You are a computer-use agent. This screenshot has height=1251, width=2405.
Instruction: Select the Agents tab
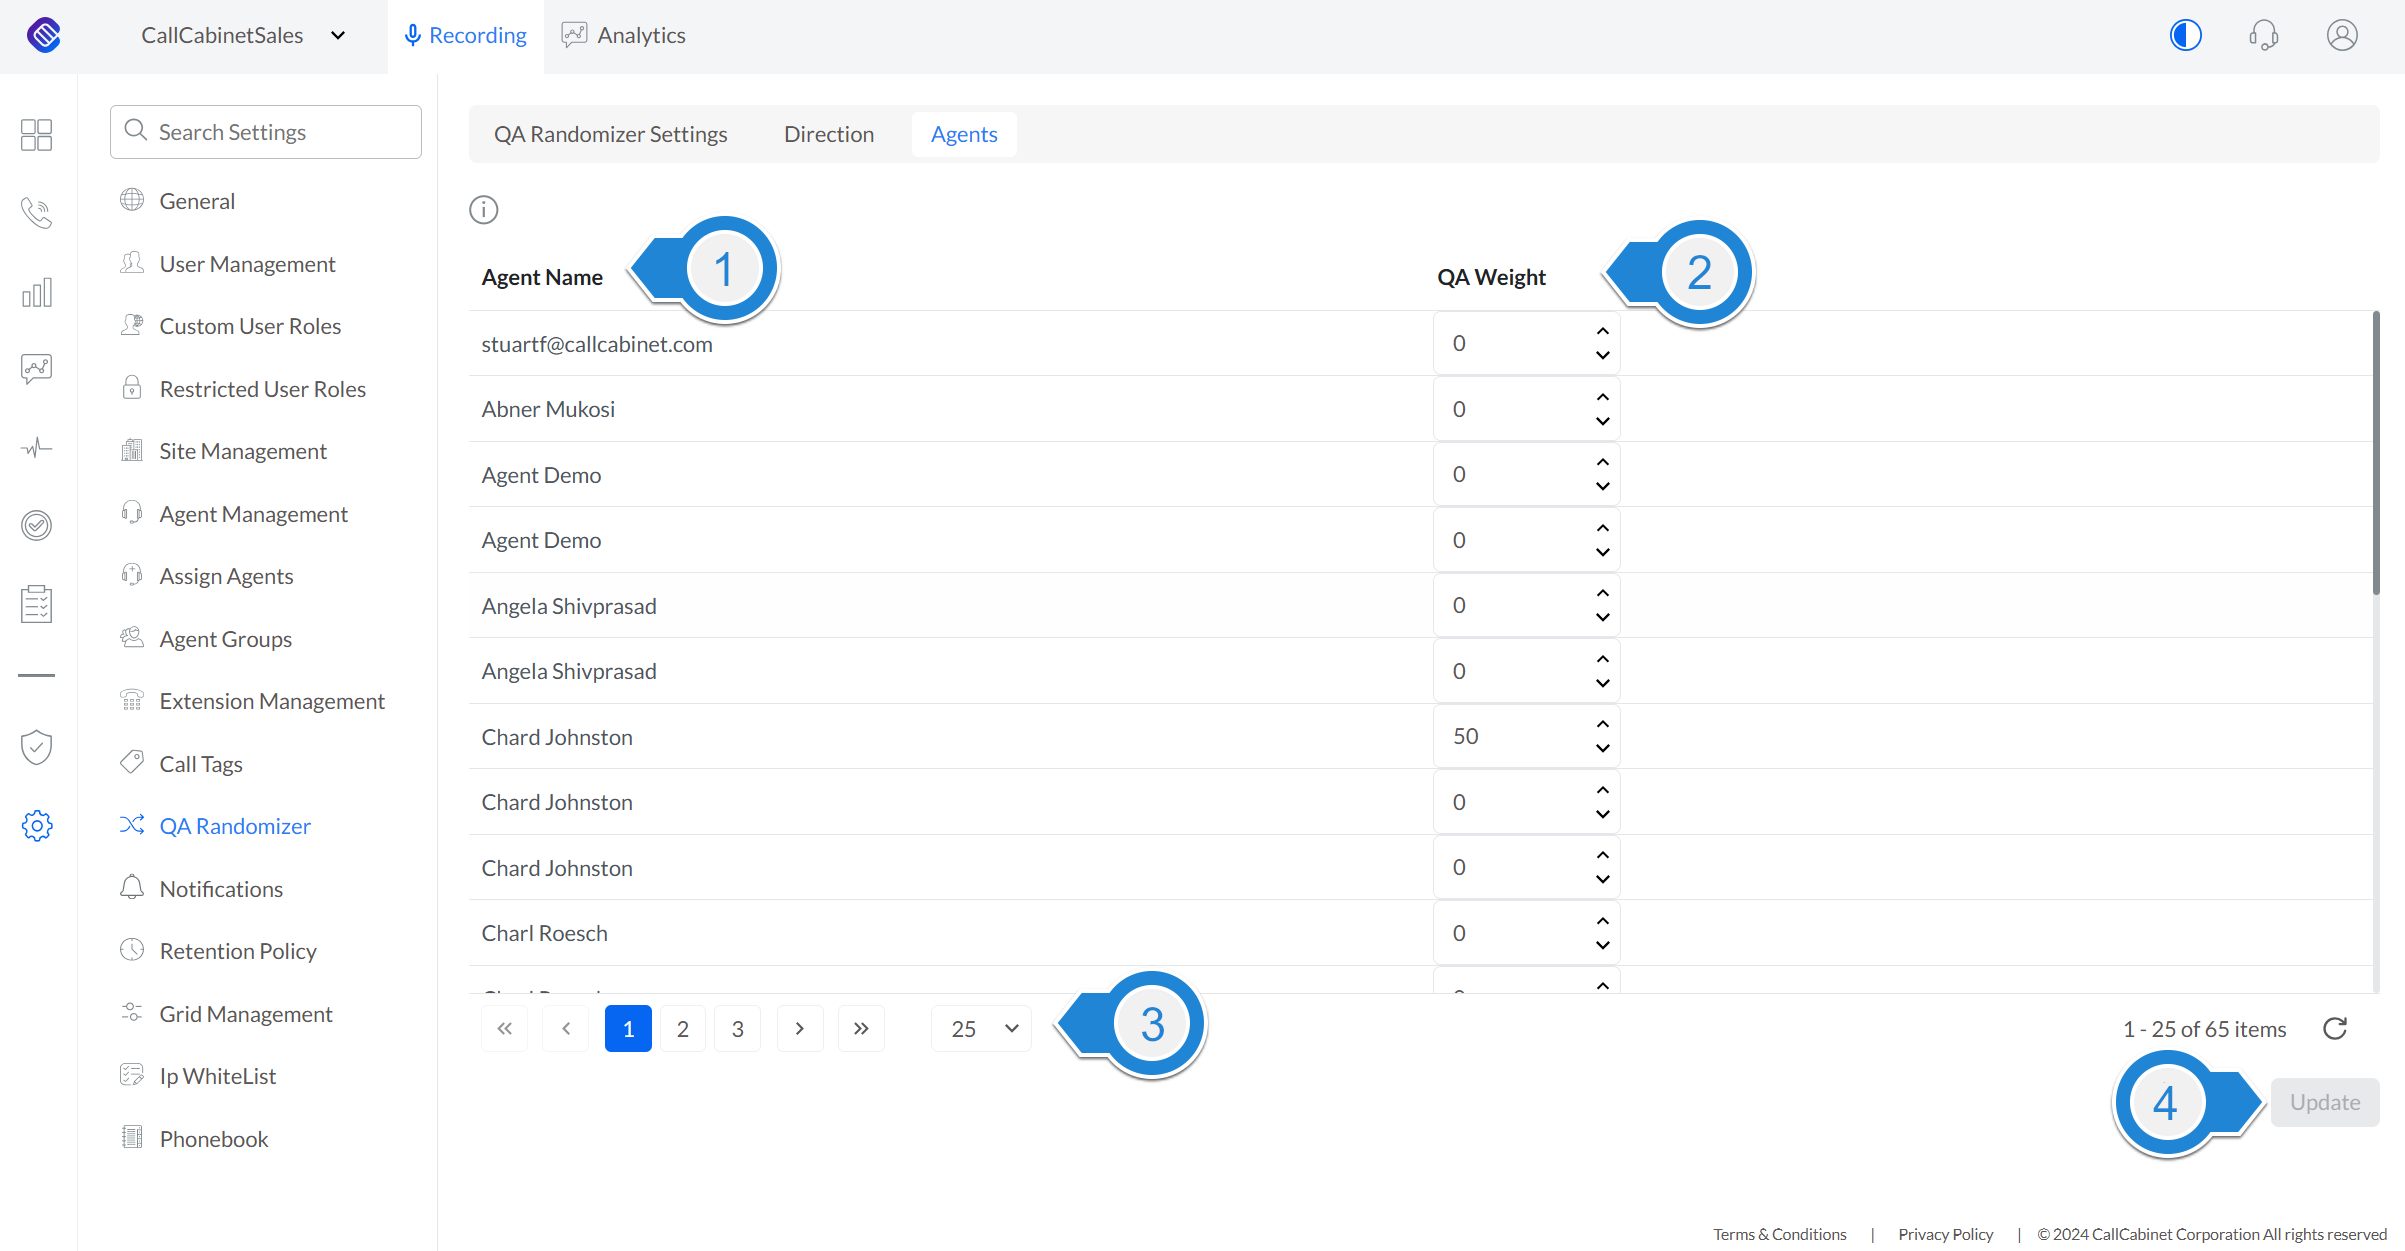pyautogui.click(x=964, y=134)
